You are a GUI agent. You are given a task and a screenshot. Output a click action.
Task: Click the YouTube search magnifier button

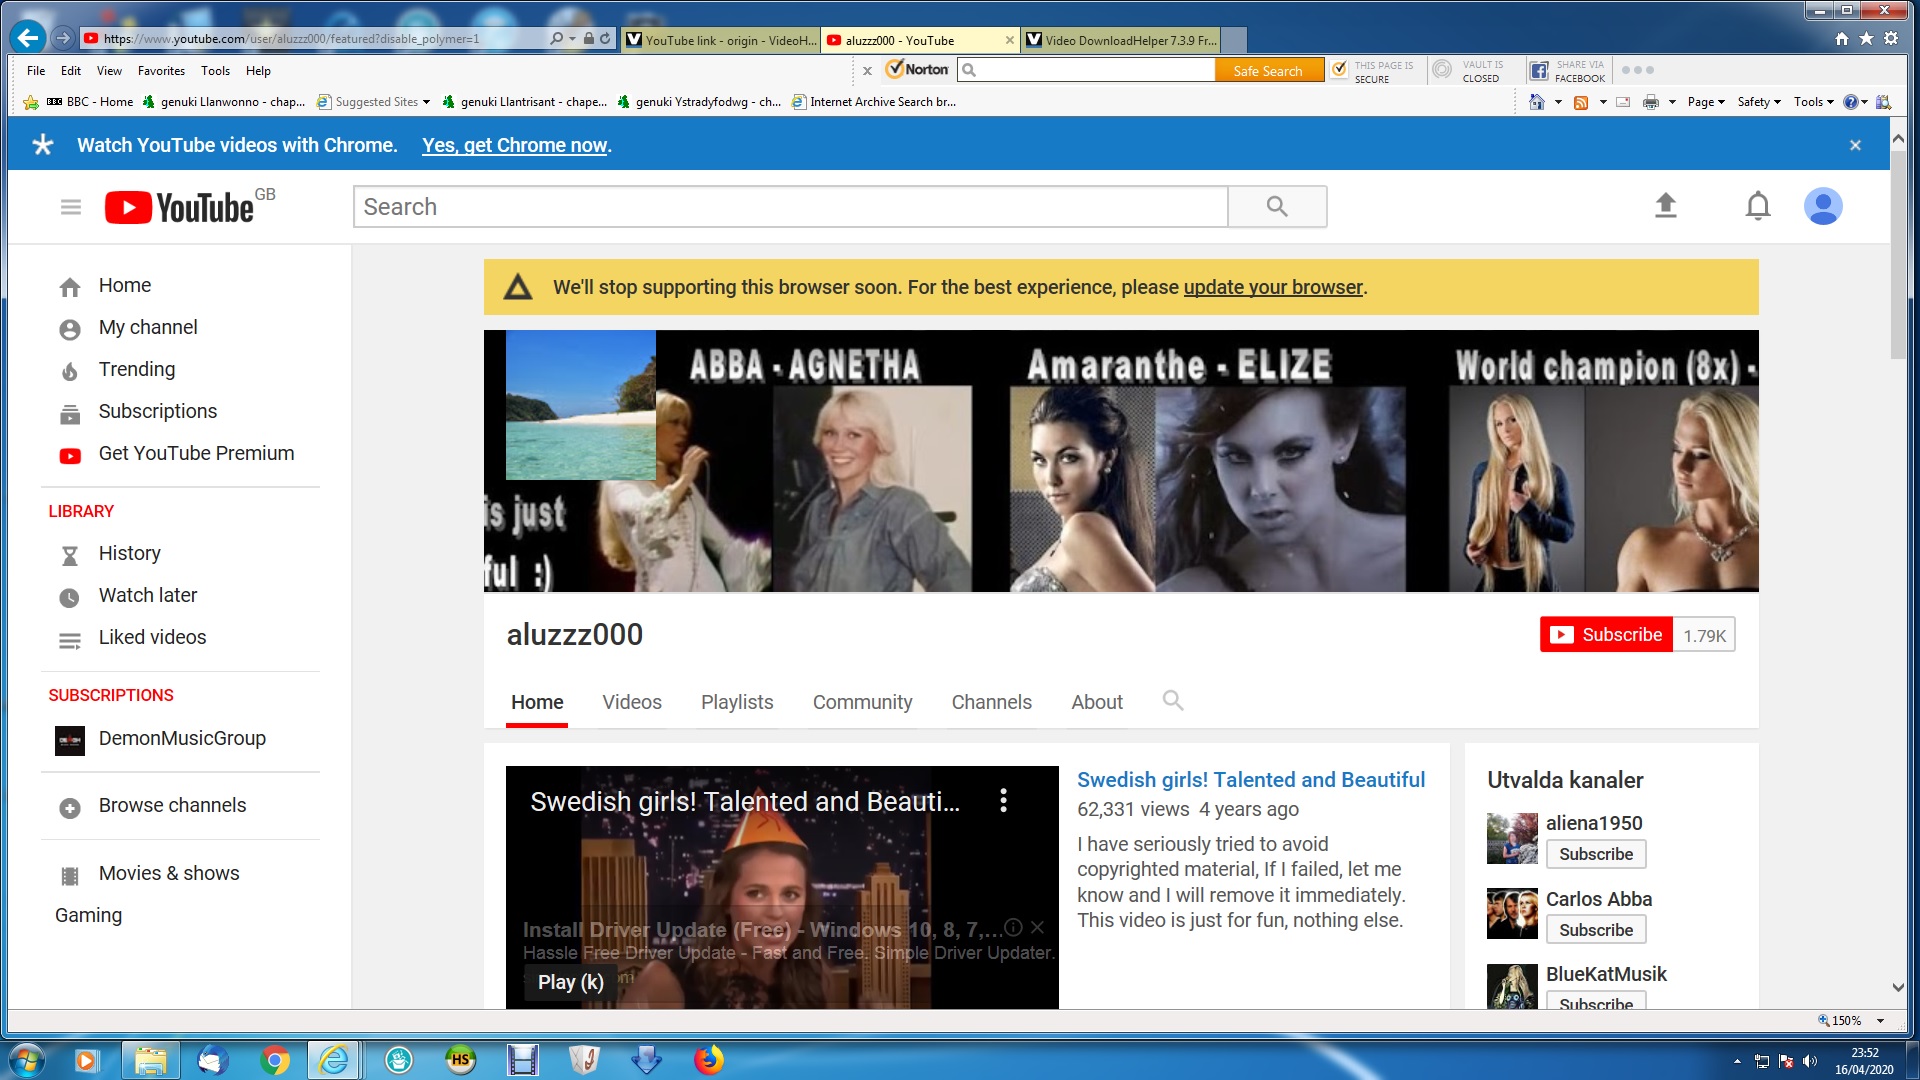click(1277, 206)
